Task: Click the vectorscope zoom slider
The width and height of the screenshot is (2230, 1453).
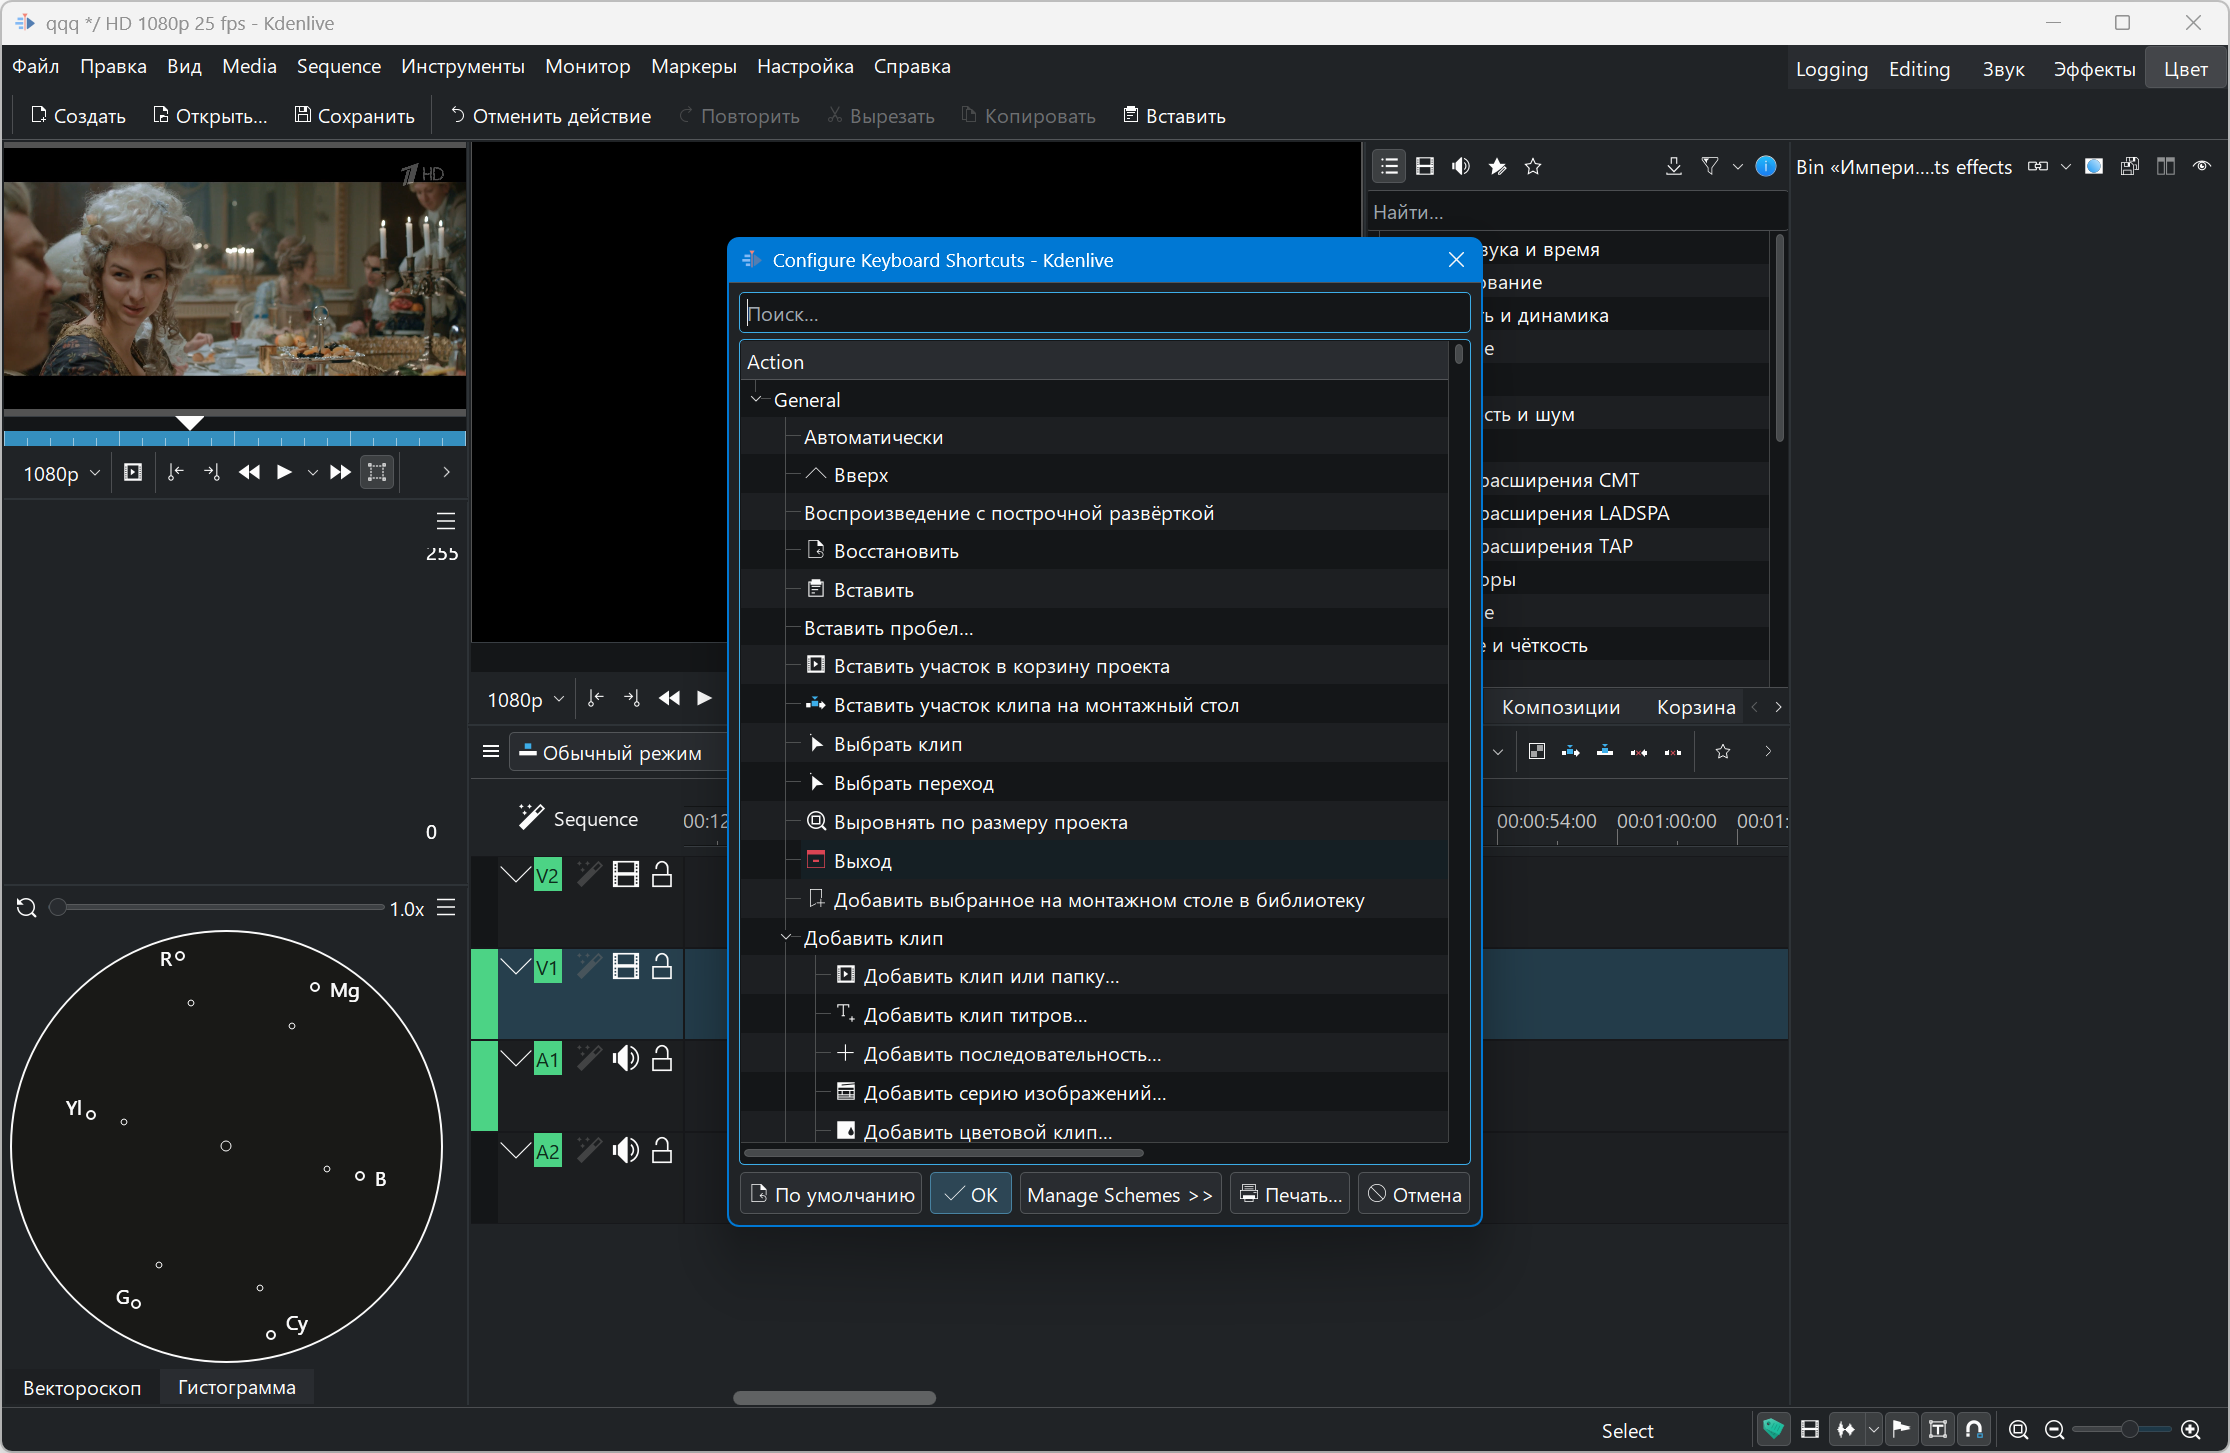Action: (x=218, y=907)
